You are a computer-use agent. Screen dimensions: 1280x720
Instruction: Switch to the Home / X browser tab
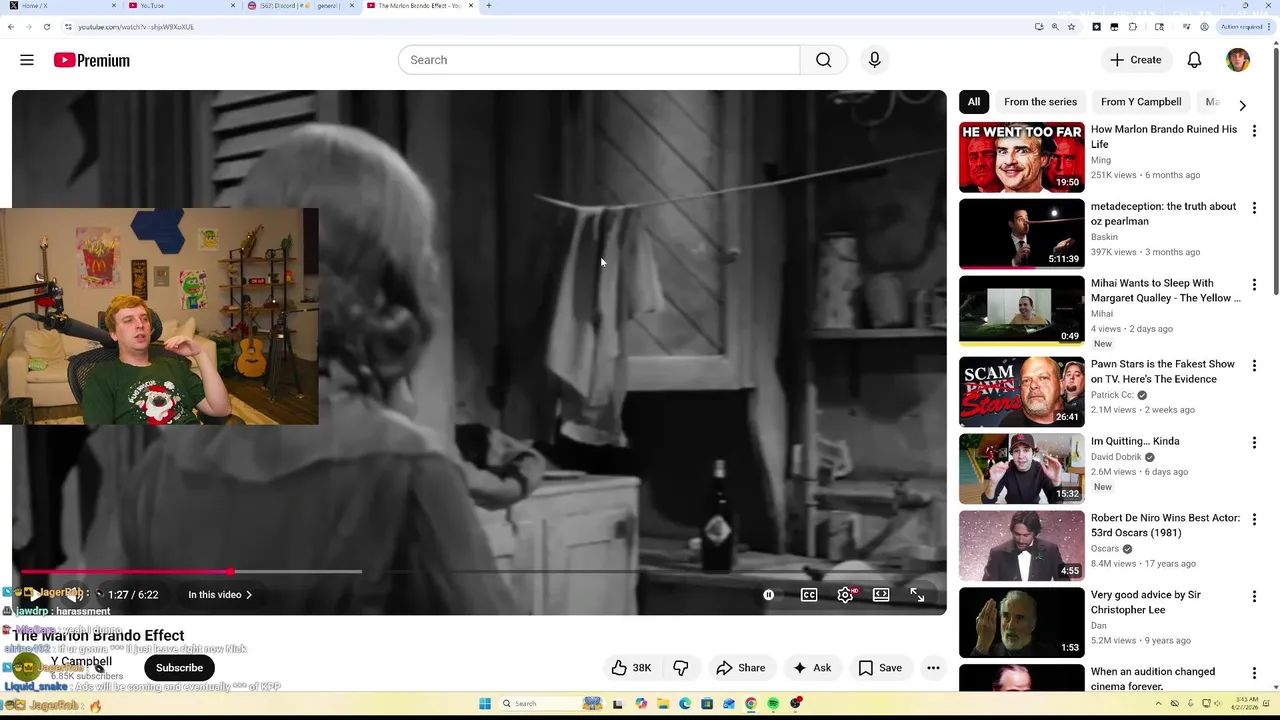pyautogui.click(x=60, y=6)
